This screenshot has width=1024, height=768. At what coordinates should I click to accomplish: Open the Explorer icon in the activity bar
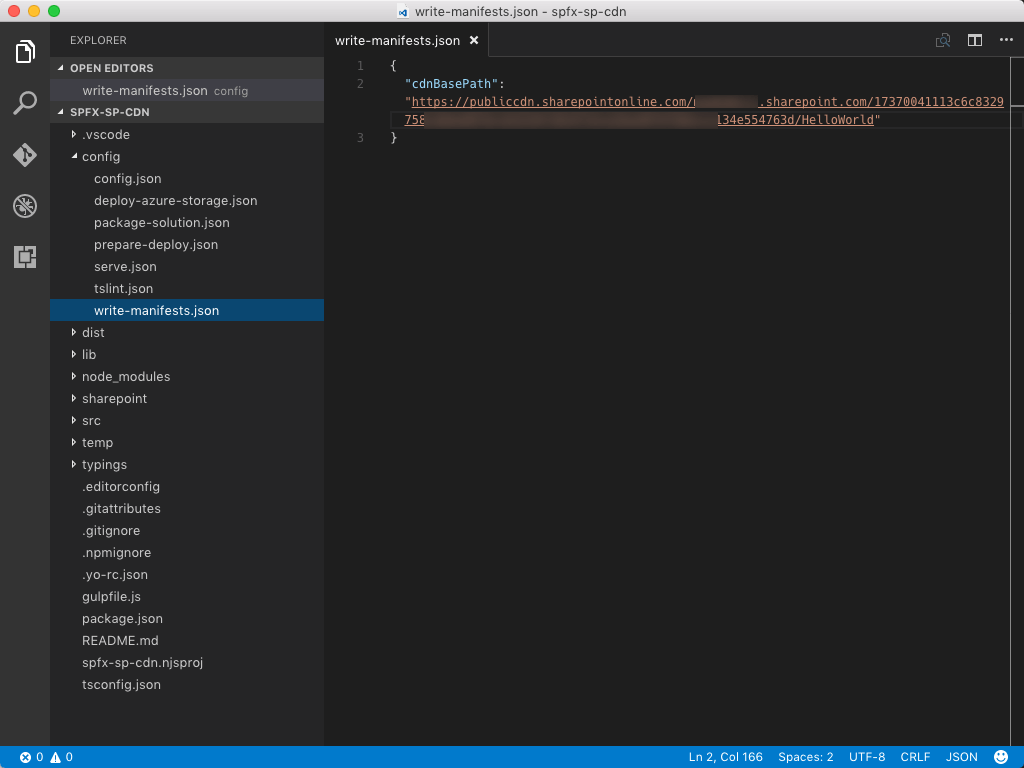pos(25,51)
